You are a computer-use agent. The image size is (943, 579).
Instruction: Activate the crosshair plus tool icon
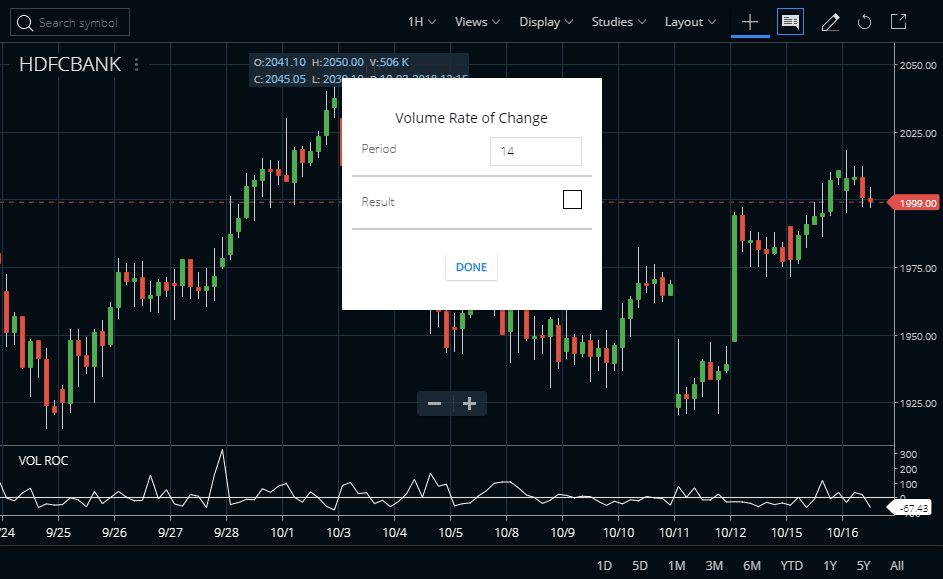[750, 23]
